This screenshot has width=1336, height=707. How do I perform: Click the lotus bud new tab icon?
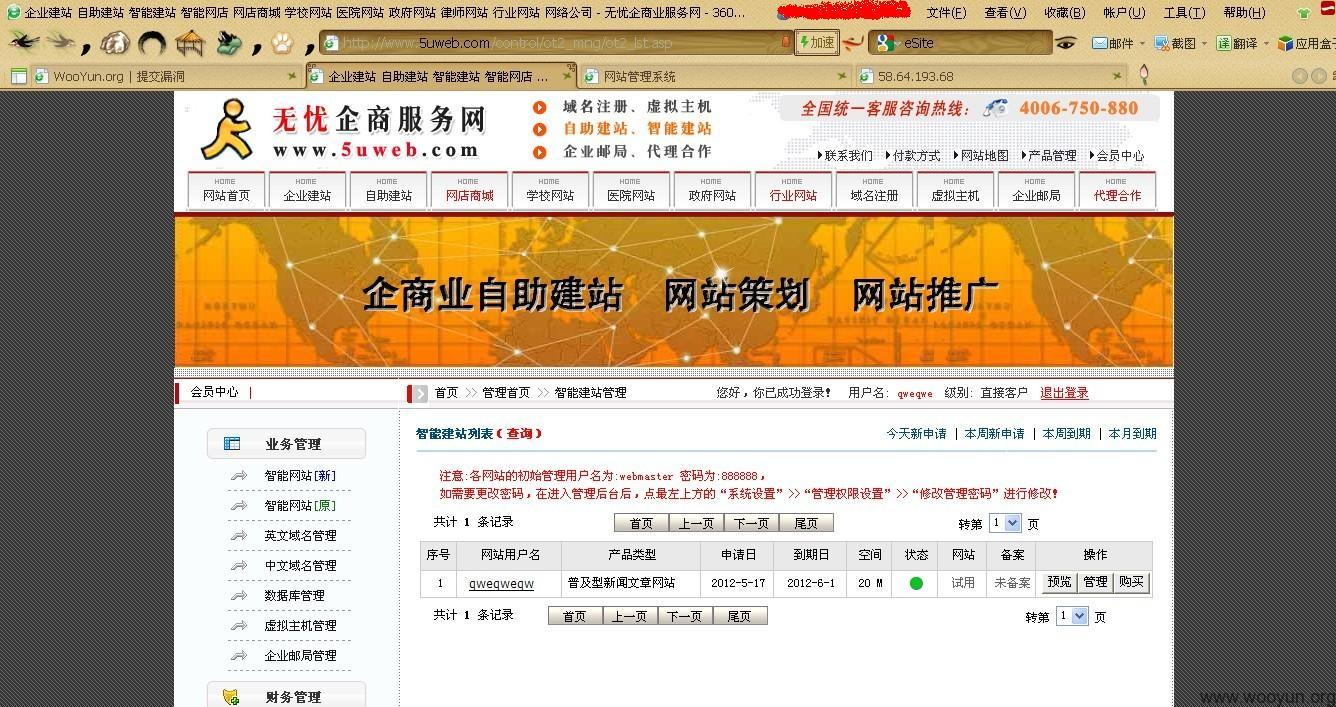[1144, 75]
